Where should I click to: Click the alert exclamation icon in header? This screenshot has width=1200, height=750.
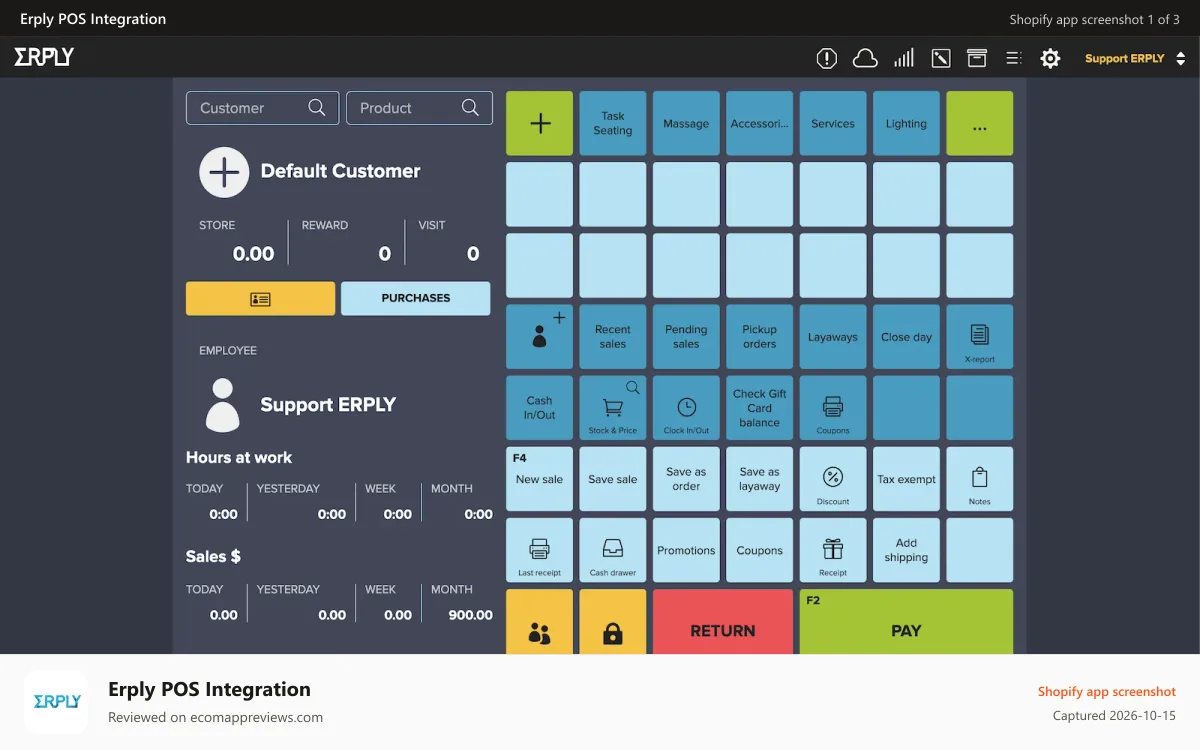[x=827, y=58]
